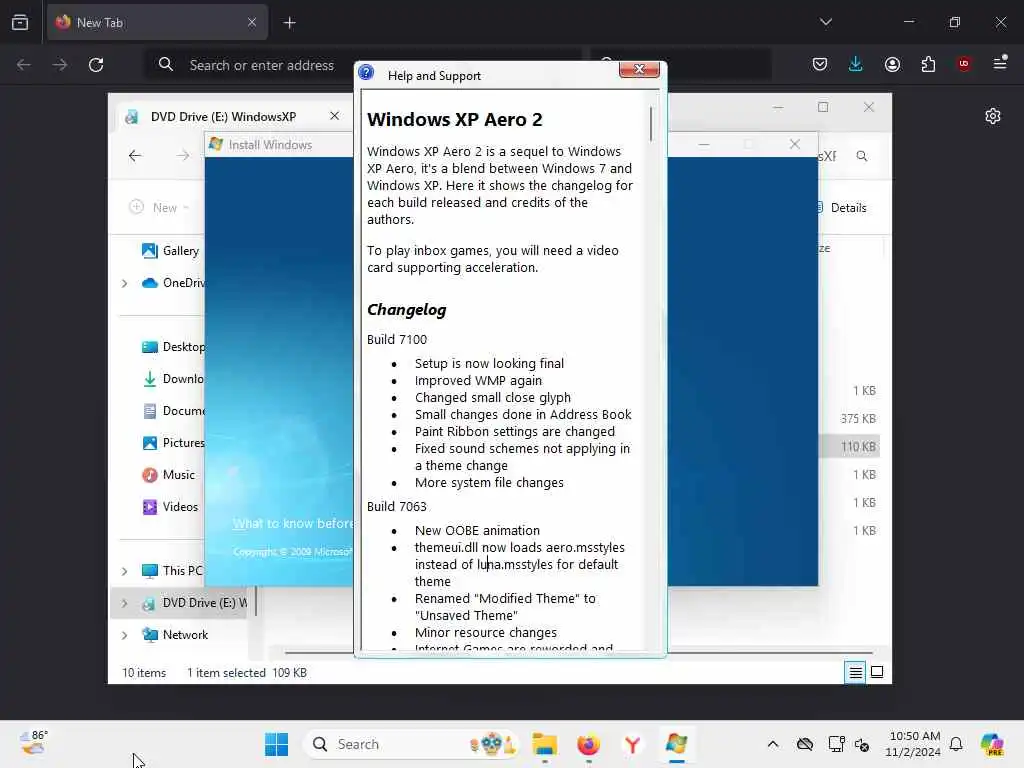Open Music folder in sidebar
1024x768 pixels.
(x=168, y=475)
